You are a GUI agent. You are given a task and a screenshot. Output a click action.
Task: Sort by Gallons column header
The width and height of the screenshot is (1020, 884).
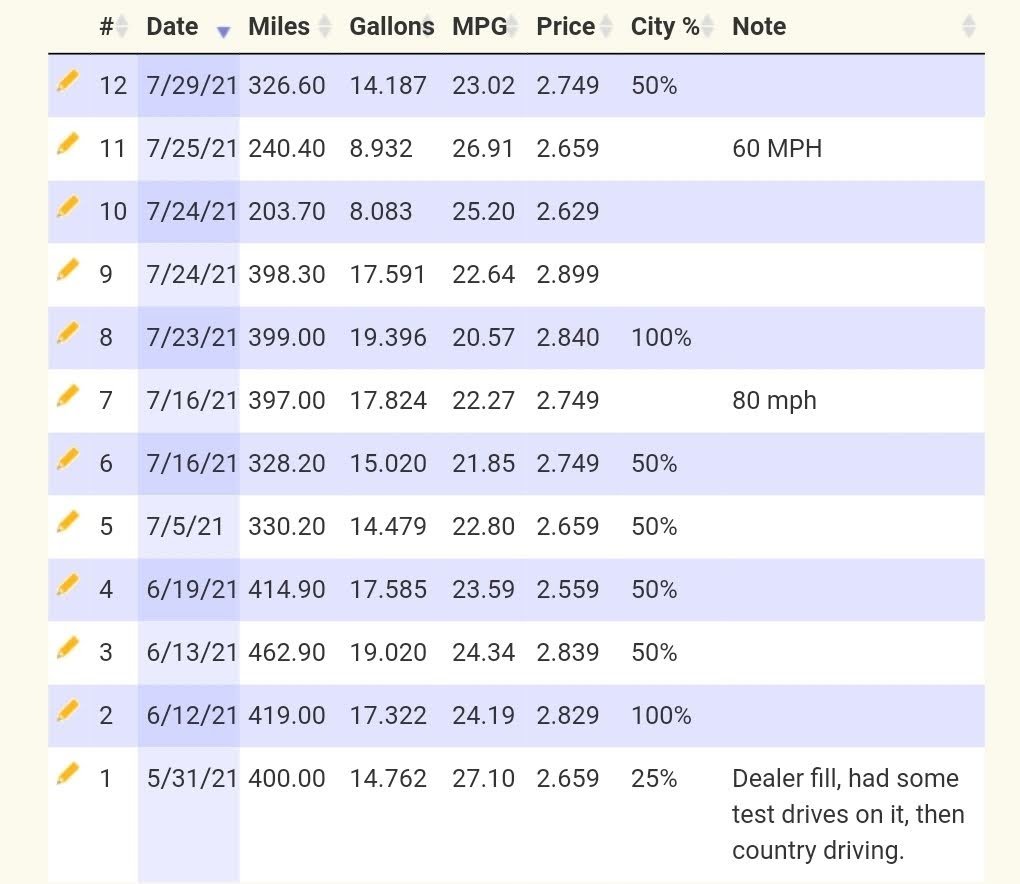(x=392, y=27)
